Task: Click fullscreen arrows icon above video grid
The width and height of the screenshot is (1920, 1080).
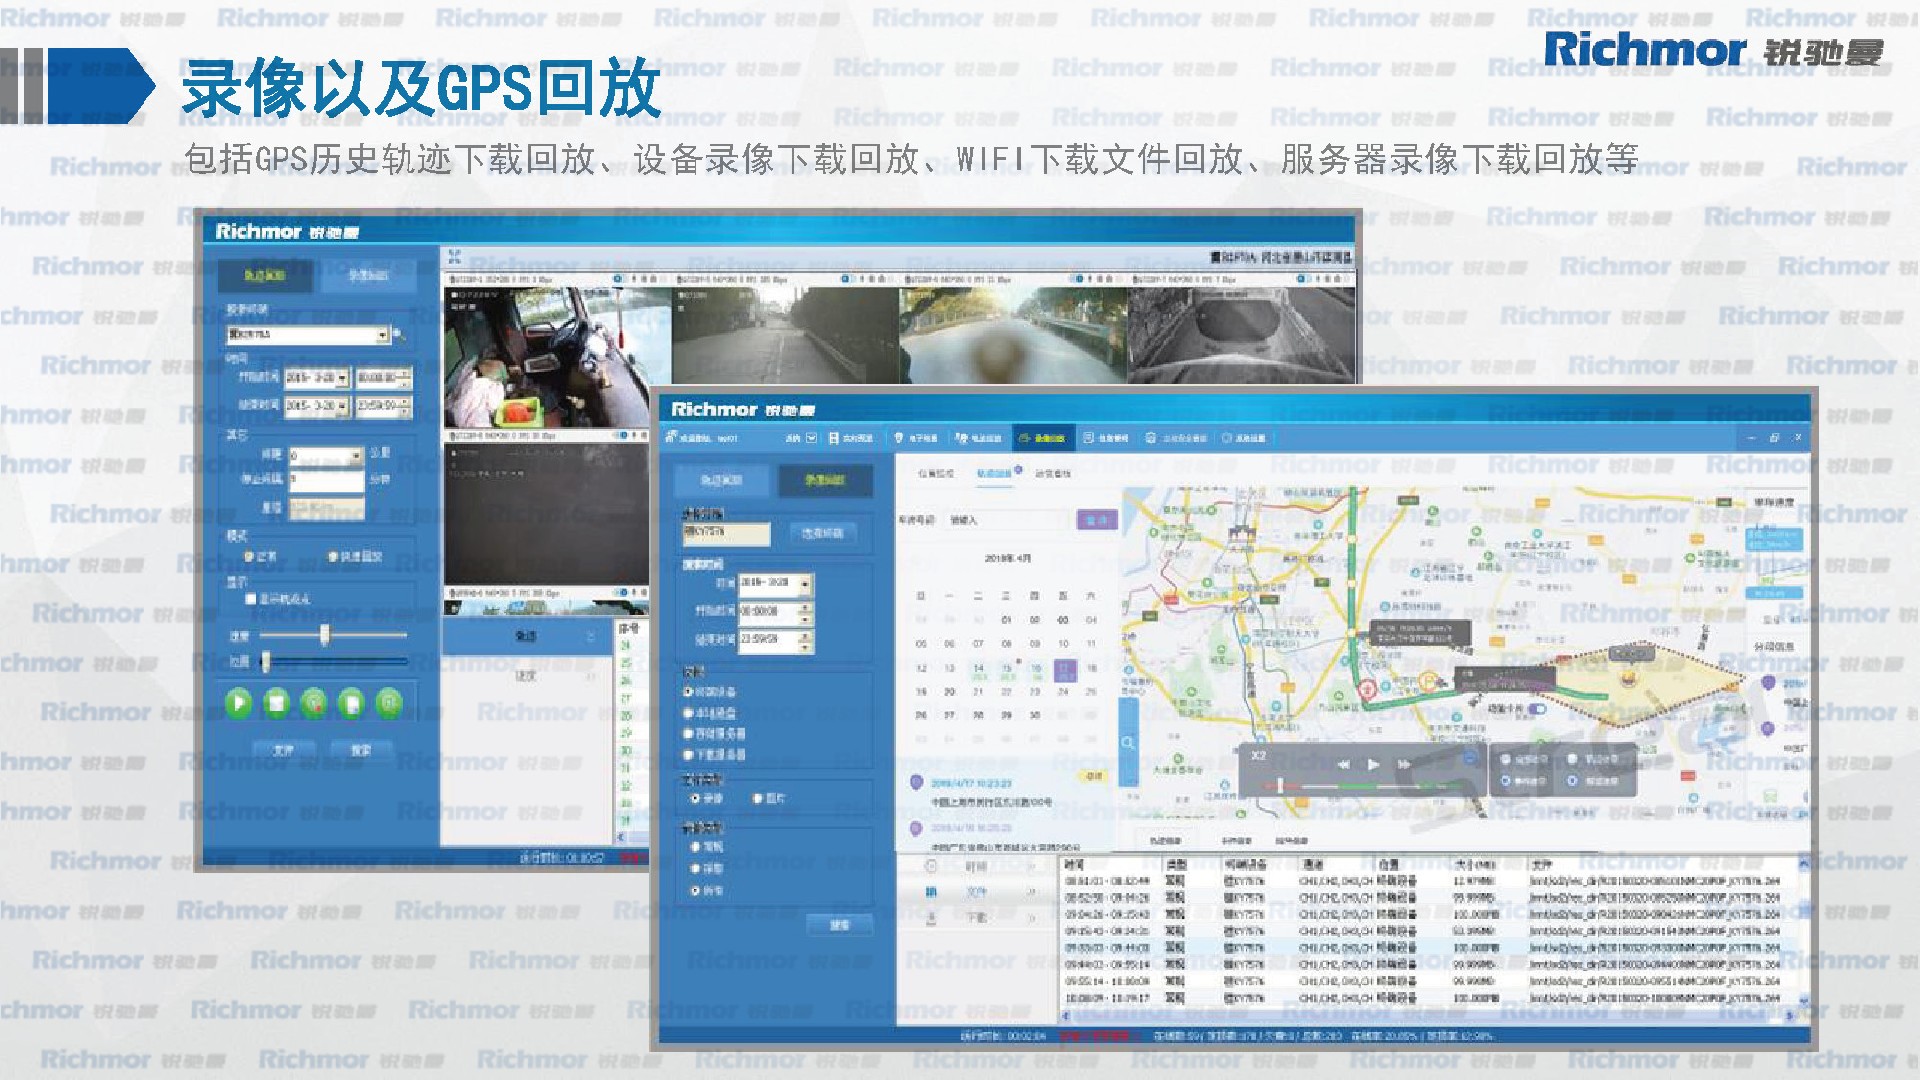Action: 454,257
